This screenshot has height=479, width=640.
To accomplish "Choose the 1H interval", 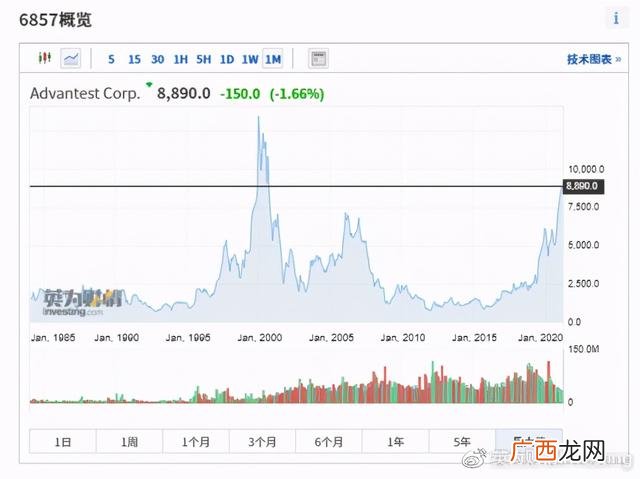I will tap(180, 59).
